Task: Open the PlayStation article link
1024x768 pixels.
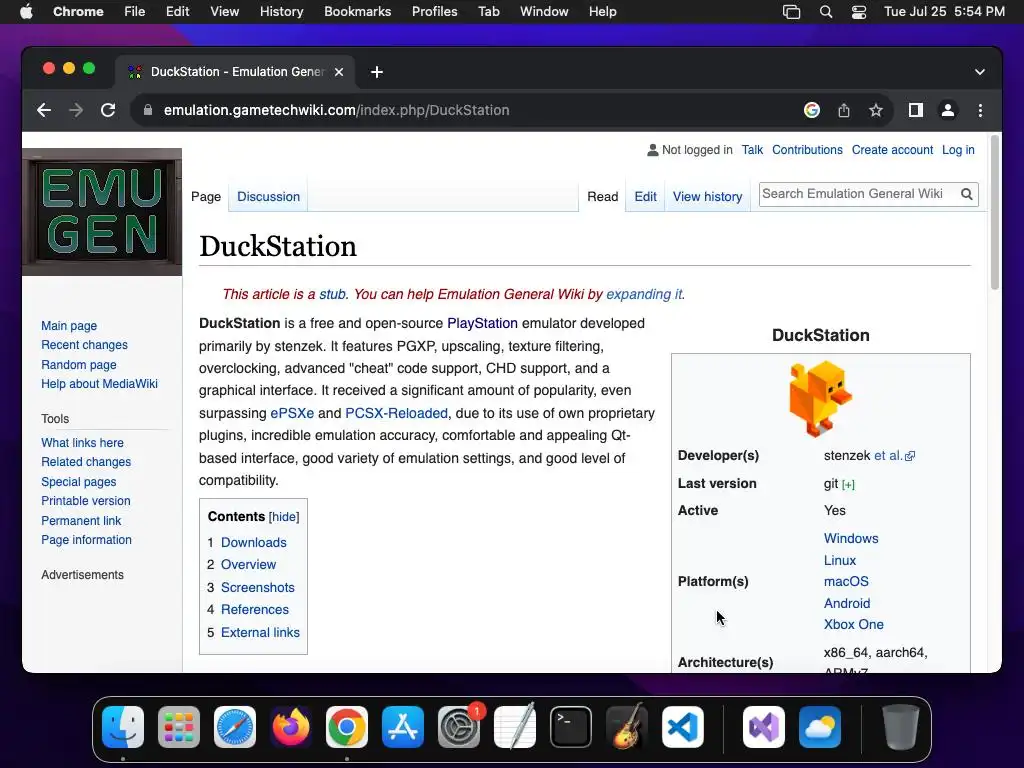Action: (x=482, y=323)
